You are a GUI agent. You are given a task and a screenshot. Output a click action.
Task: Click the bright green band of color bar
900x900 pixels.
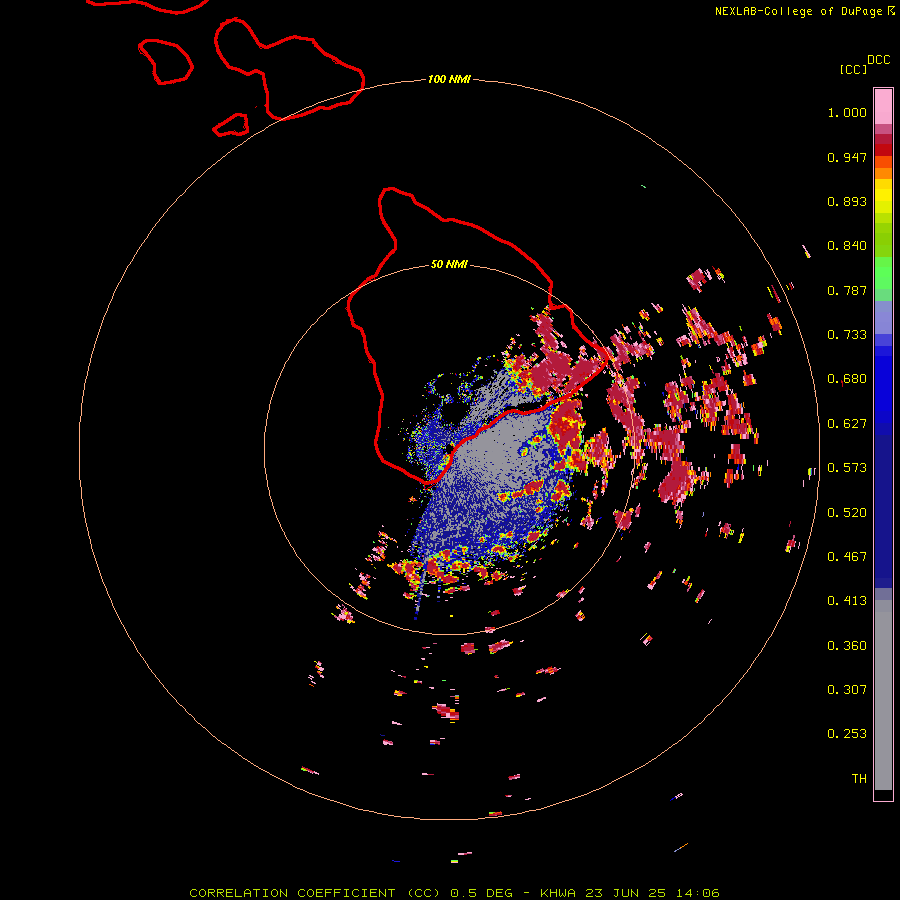tap(883, 273)
